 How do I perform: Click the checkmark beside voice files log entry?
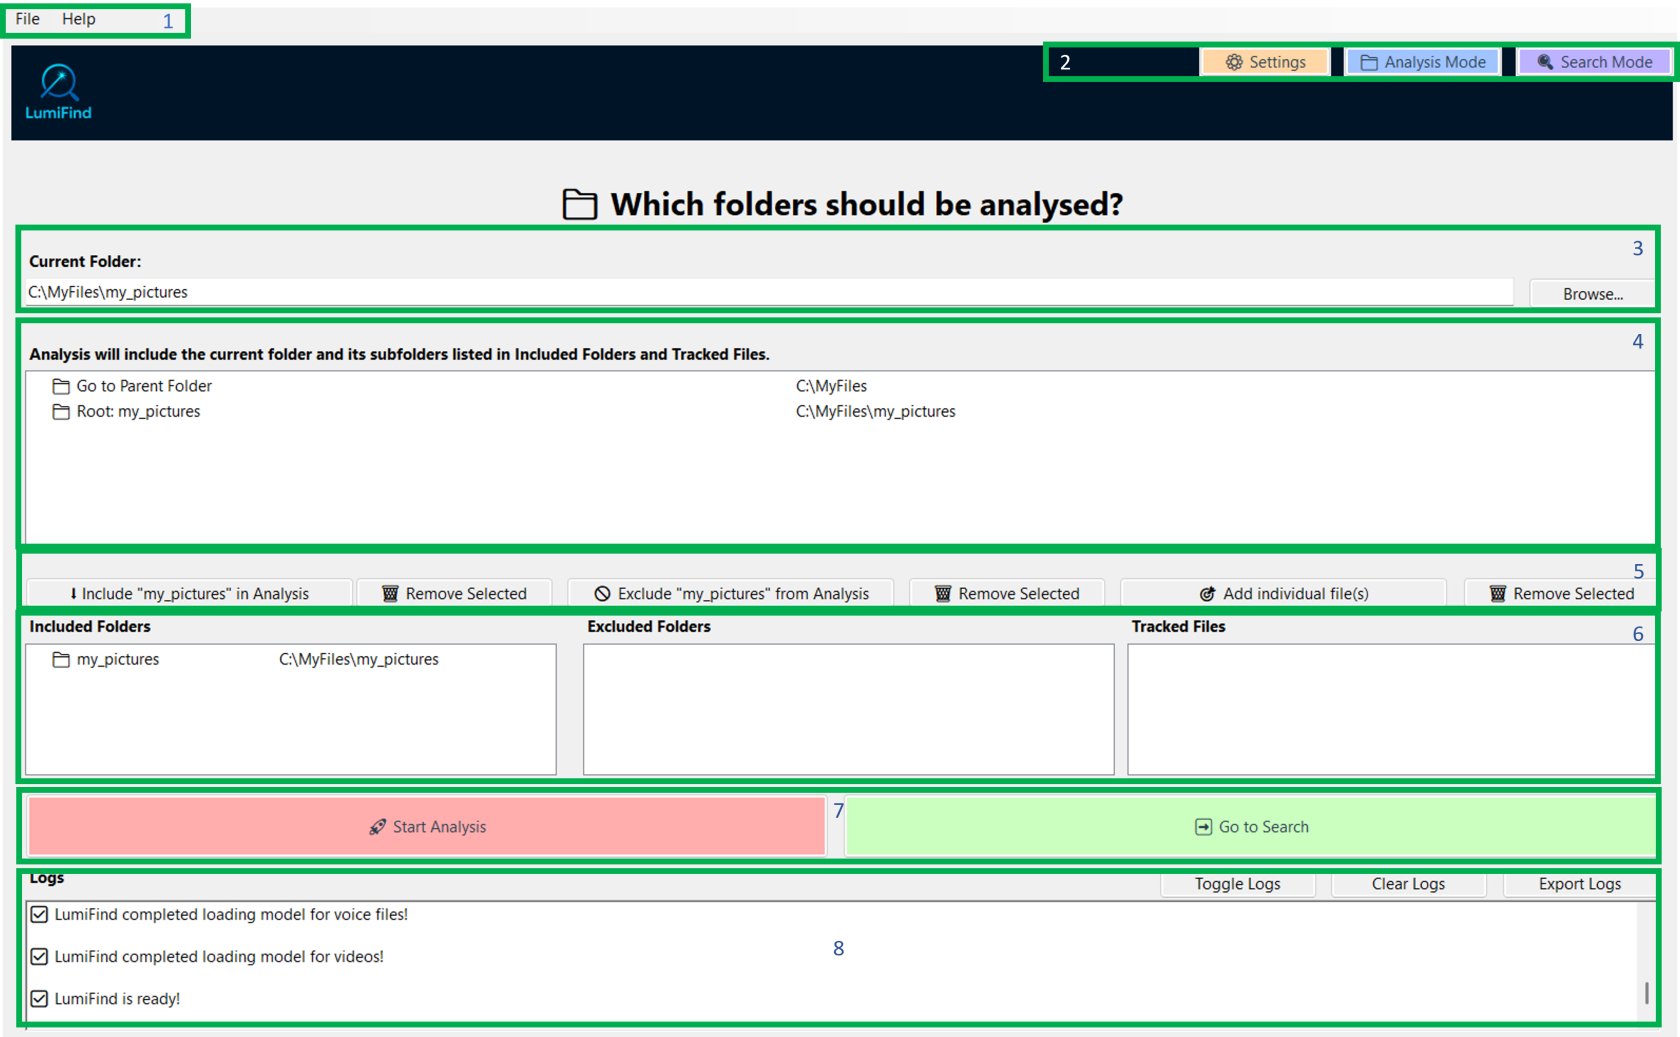point(39,914)
